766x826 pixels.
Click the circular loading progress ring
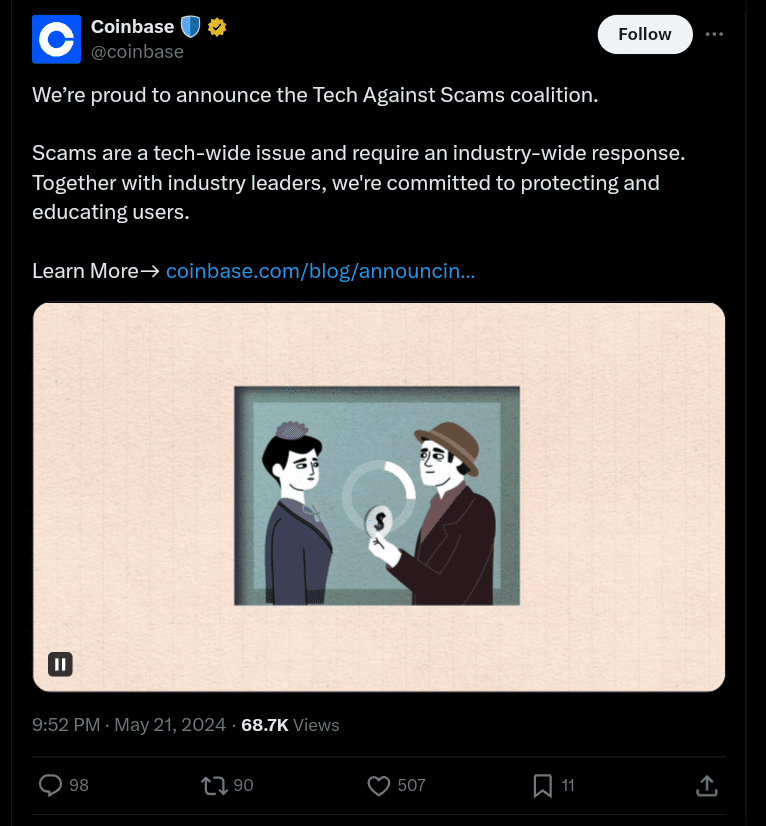tap(379, 494)
